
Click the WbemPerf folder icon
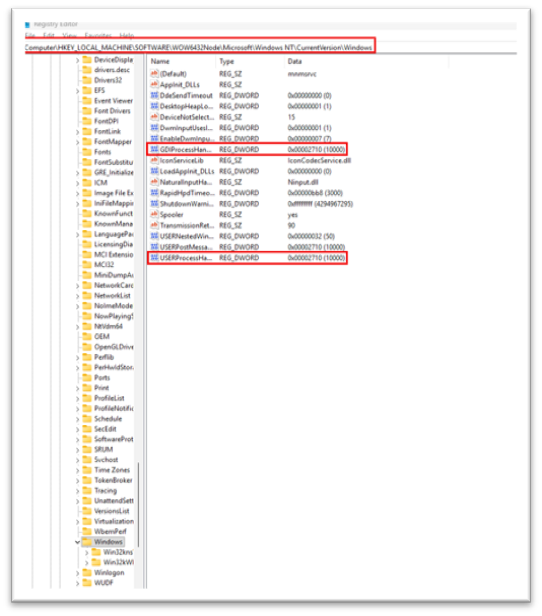(x=87, y=531)
